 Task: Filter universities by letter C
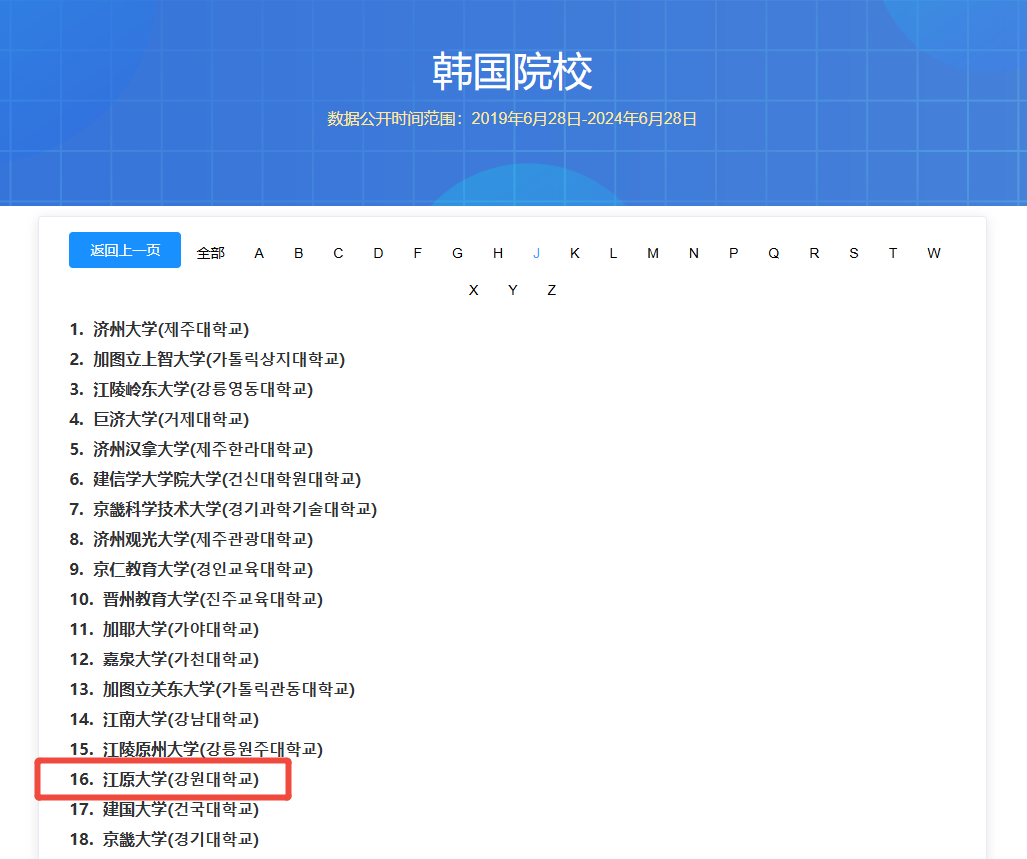click(x=338, y=253)
